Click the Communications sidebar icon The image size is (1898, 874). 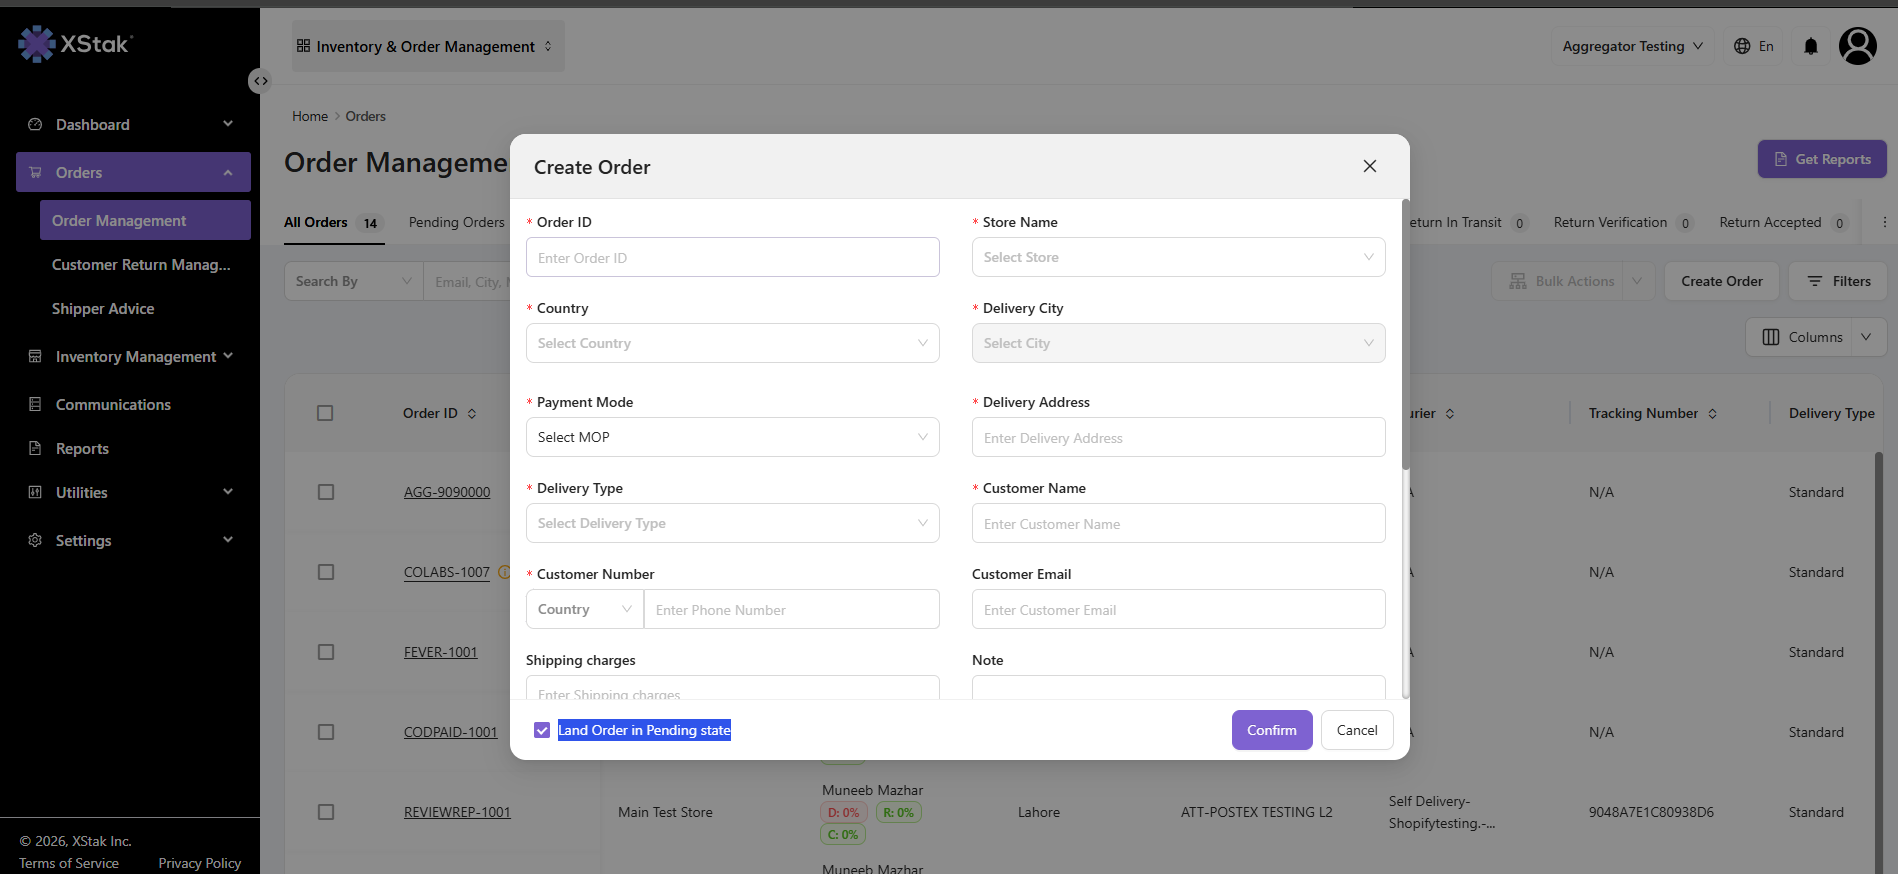click(x=35, y=404)
